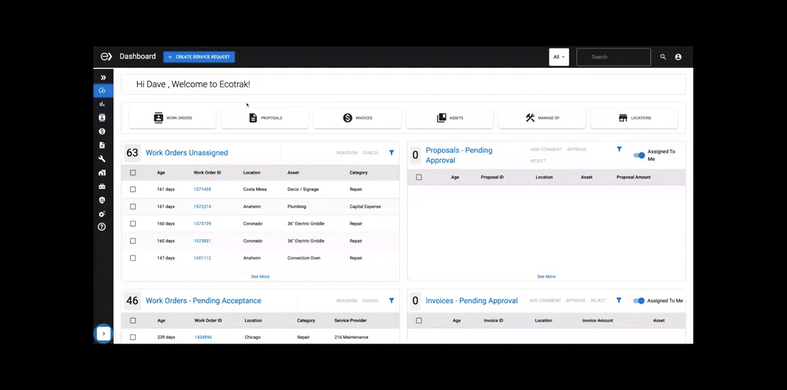
Task: Open the Invoices - Pending Approval heading
Action: pyautogui.click(x=471, y=301)
